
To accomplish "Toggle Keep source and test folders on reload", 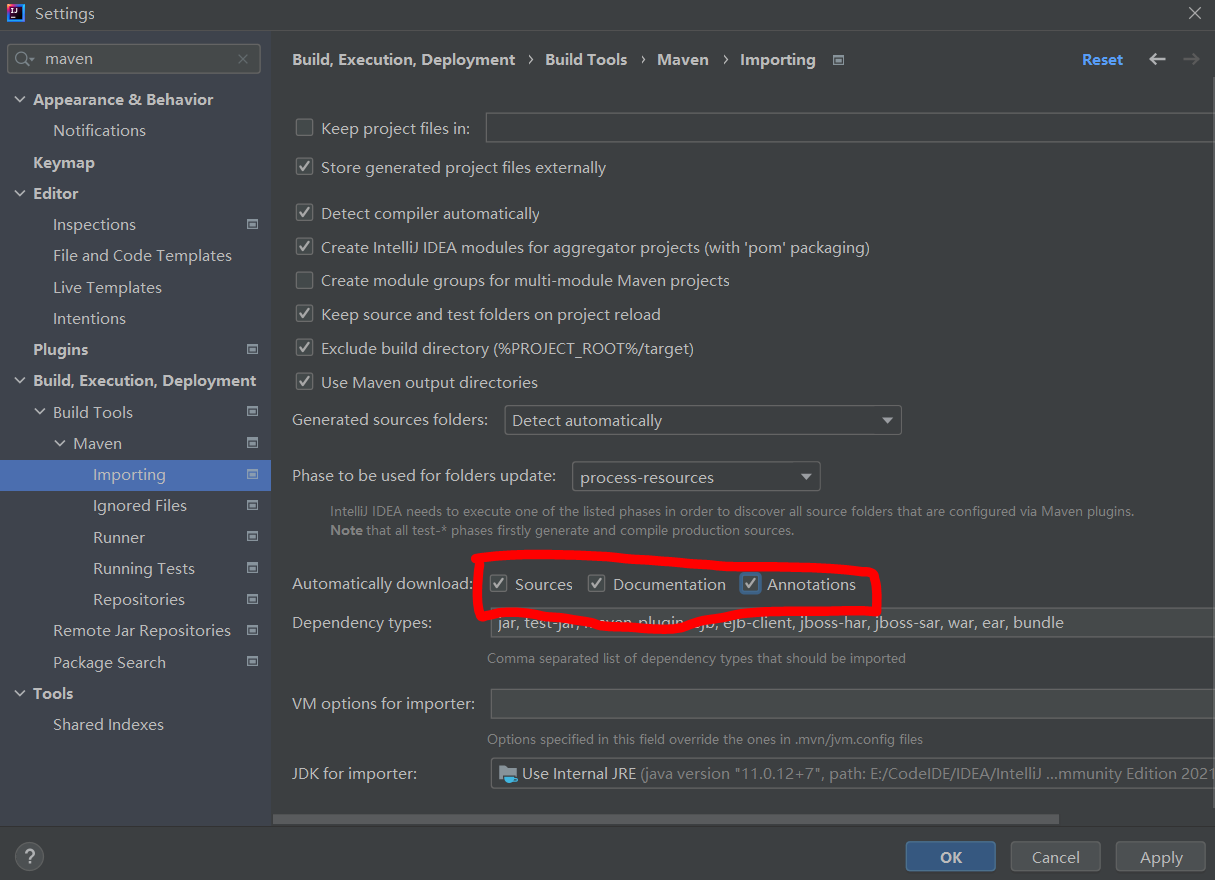I will (x=305, y=314).
